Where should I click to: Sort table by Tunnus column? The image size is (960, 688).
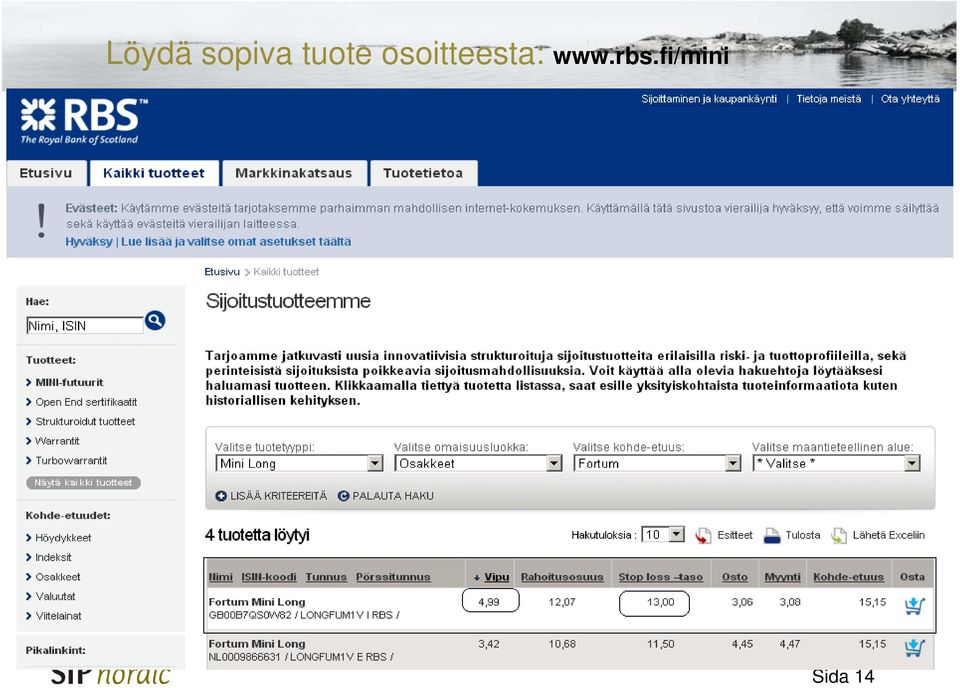pyautogui.click(x=326, y=577)
